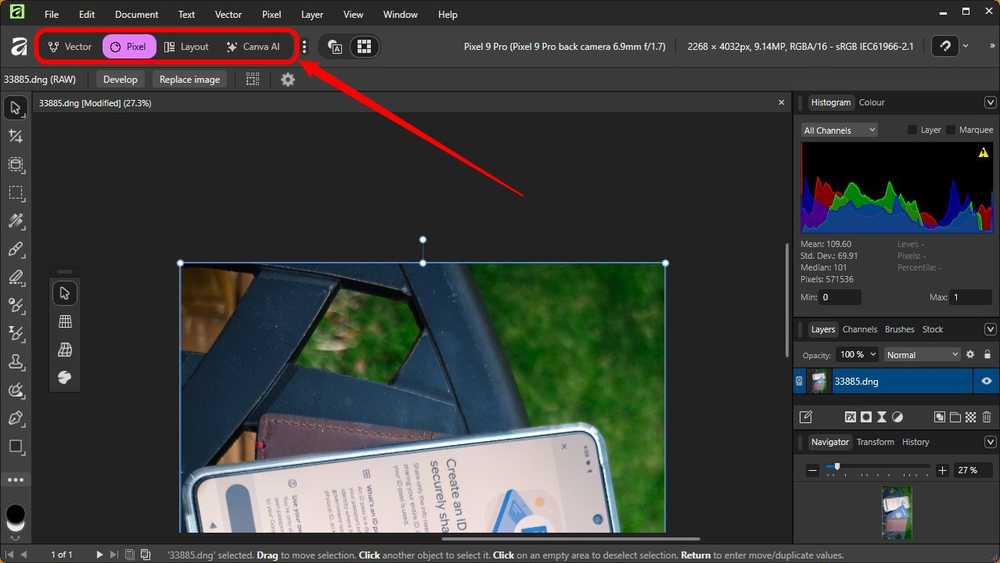
Task: Open the File menu
Action: [52, 14]
